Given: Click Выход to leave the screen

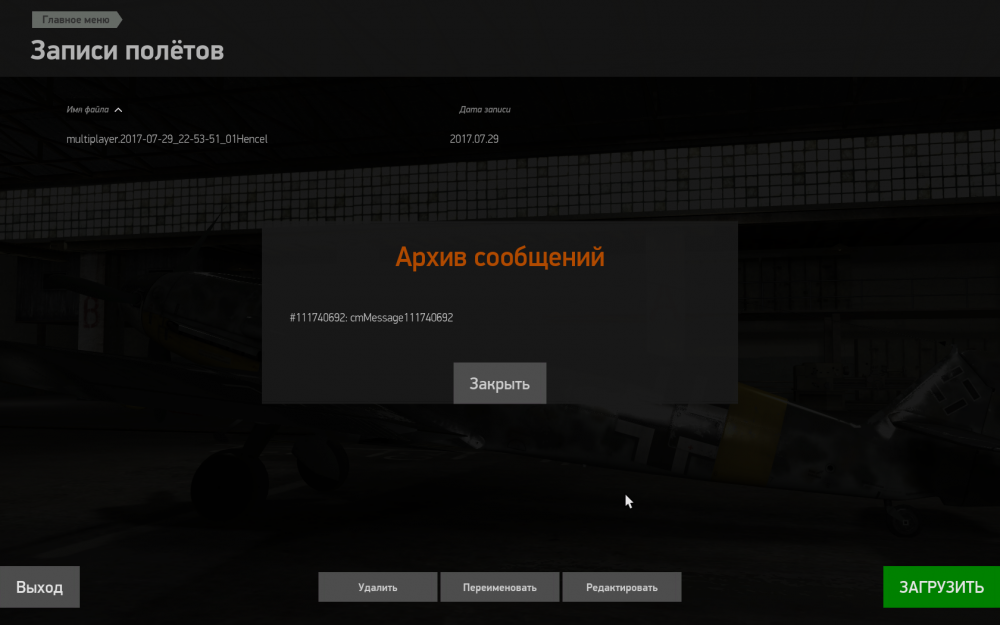Looking at the screenshot, I should [39, 587].
